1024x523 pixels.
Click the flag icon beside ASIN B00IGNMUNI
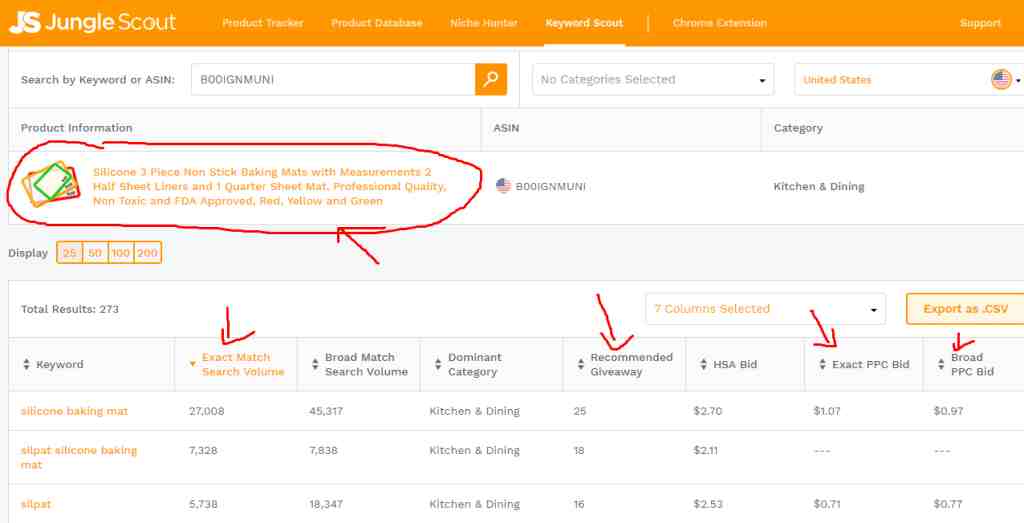coord(503,186)
